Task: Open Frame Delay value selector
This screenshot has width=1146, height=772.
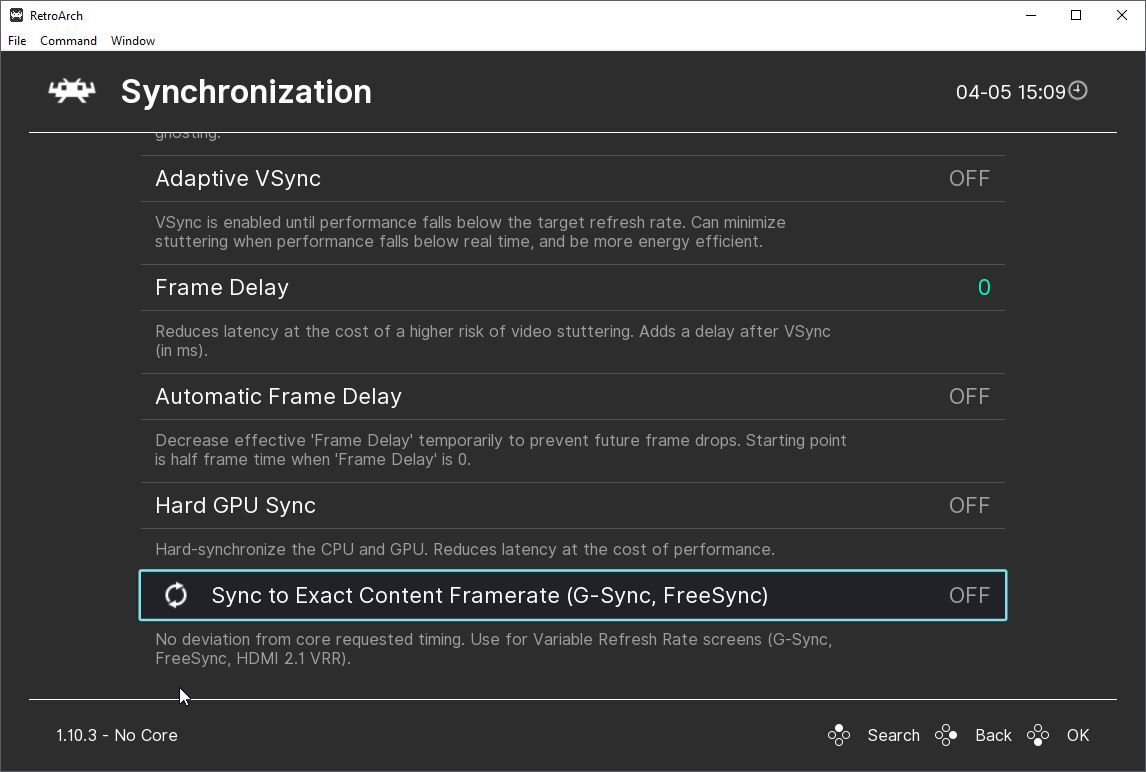Action: [x=983, y=287]
